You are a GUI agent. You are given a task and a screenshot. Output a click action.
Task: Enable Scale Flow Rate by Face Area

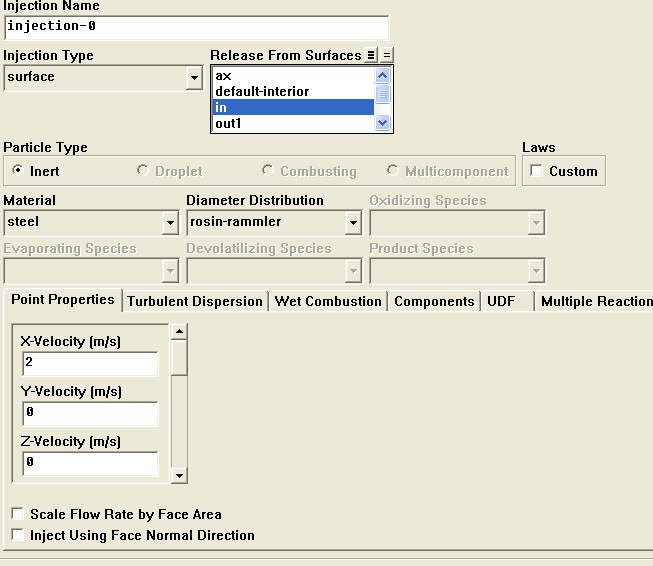tap(17, 514)
